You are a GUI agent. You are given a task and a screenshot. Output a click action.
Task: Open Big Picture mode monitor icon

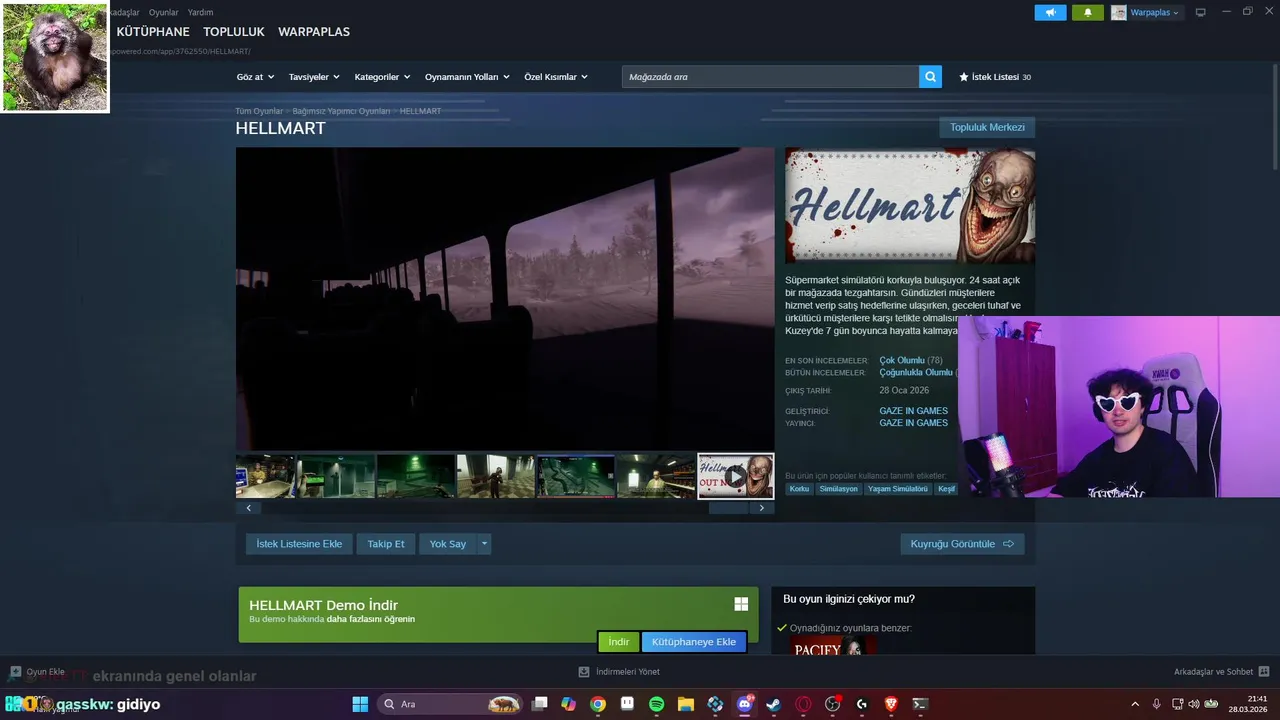click(x=1201, y=12)
